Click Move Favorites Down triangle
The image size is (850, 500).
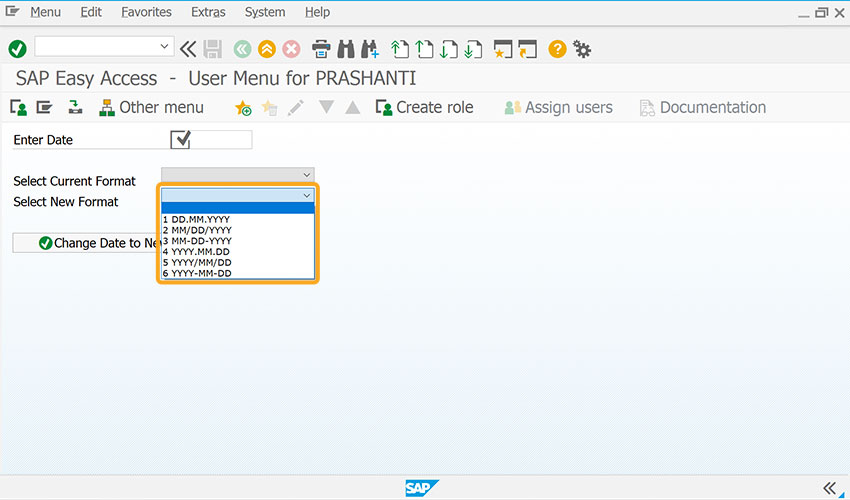[x=326, y=107]
